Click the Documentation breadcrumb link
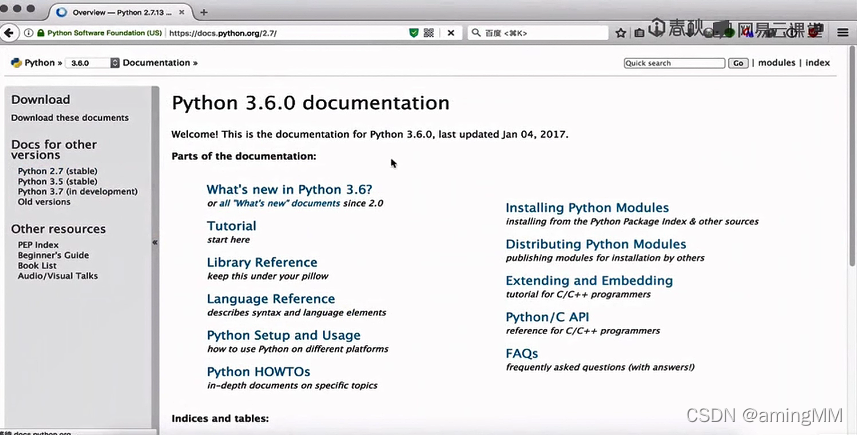The height and width of the screenshot is (435, 857). (x=156, y=63)
